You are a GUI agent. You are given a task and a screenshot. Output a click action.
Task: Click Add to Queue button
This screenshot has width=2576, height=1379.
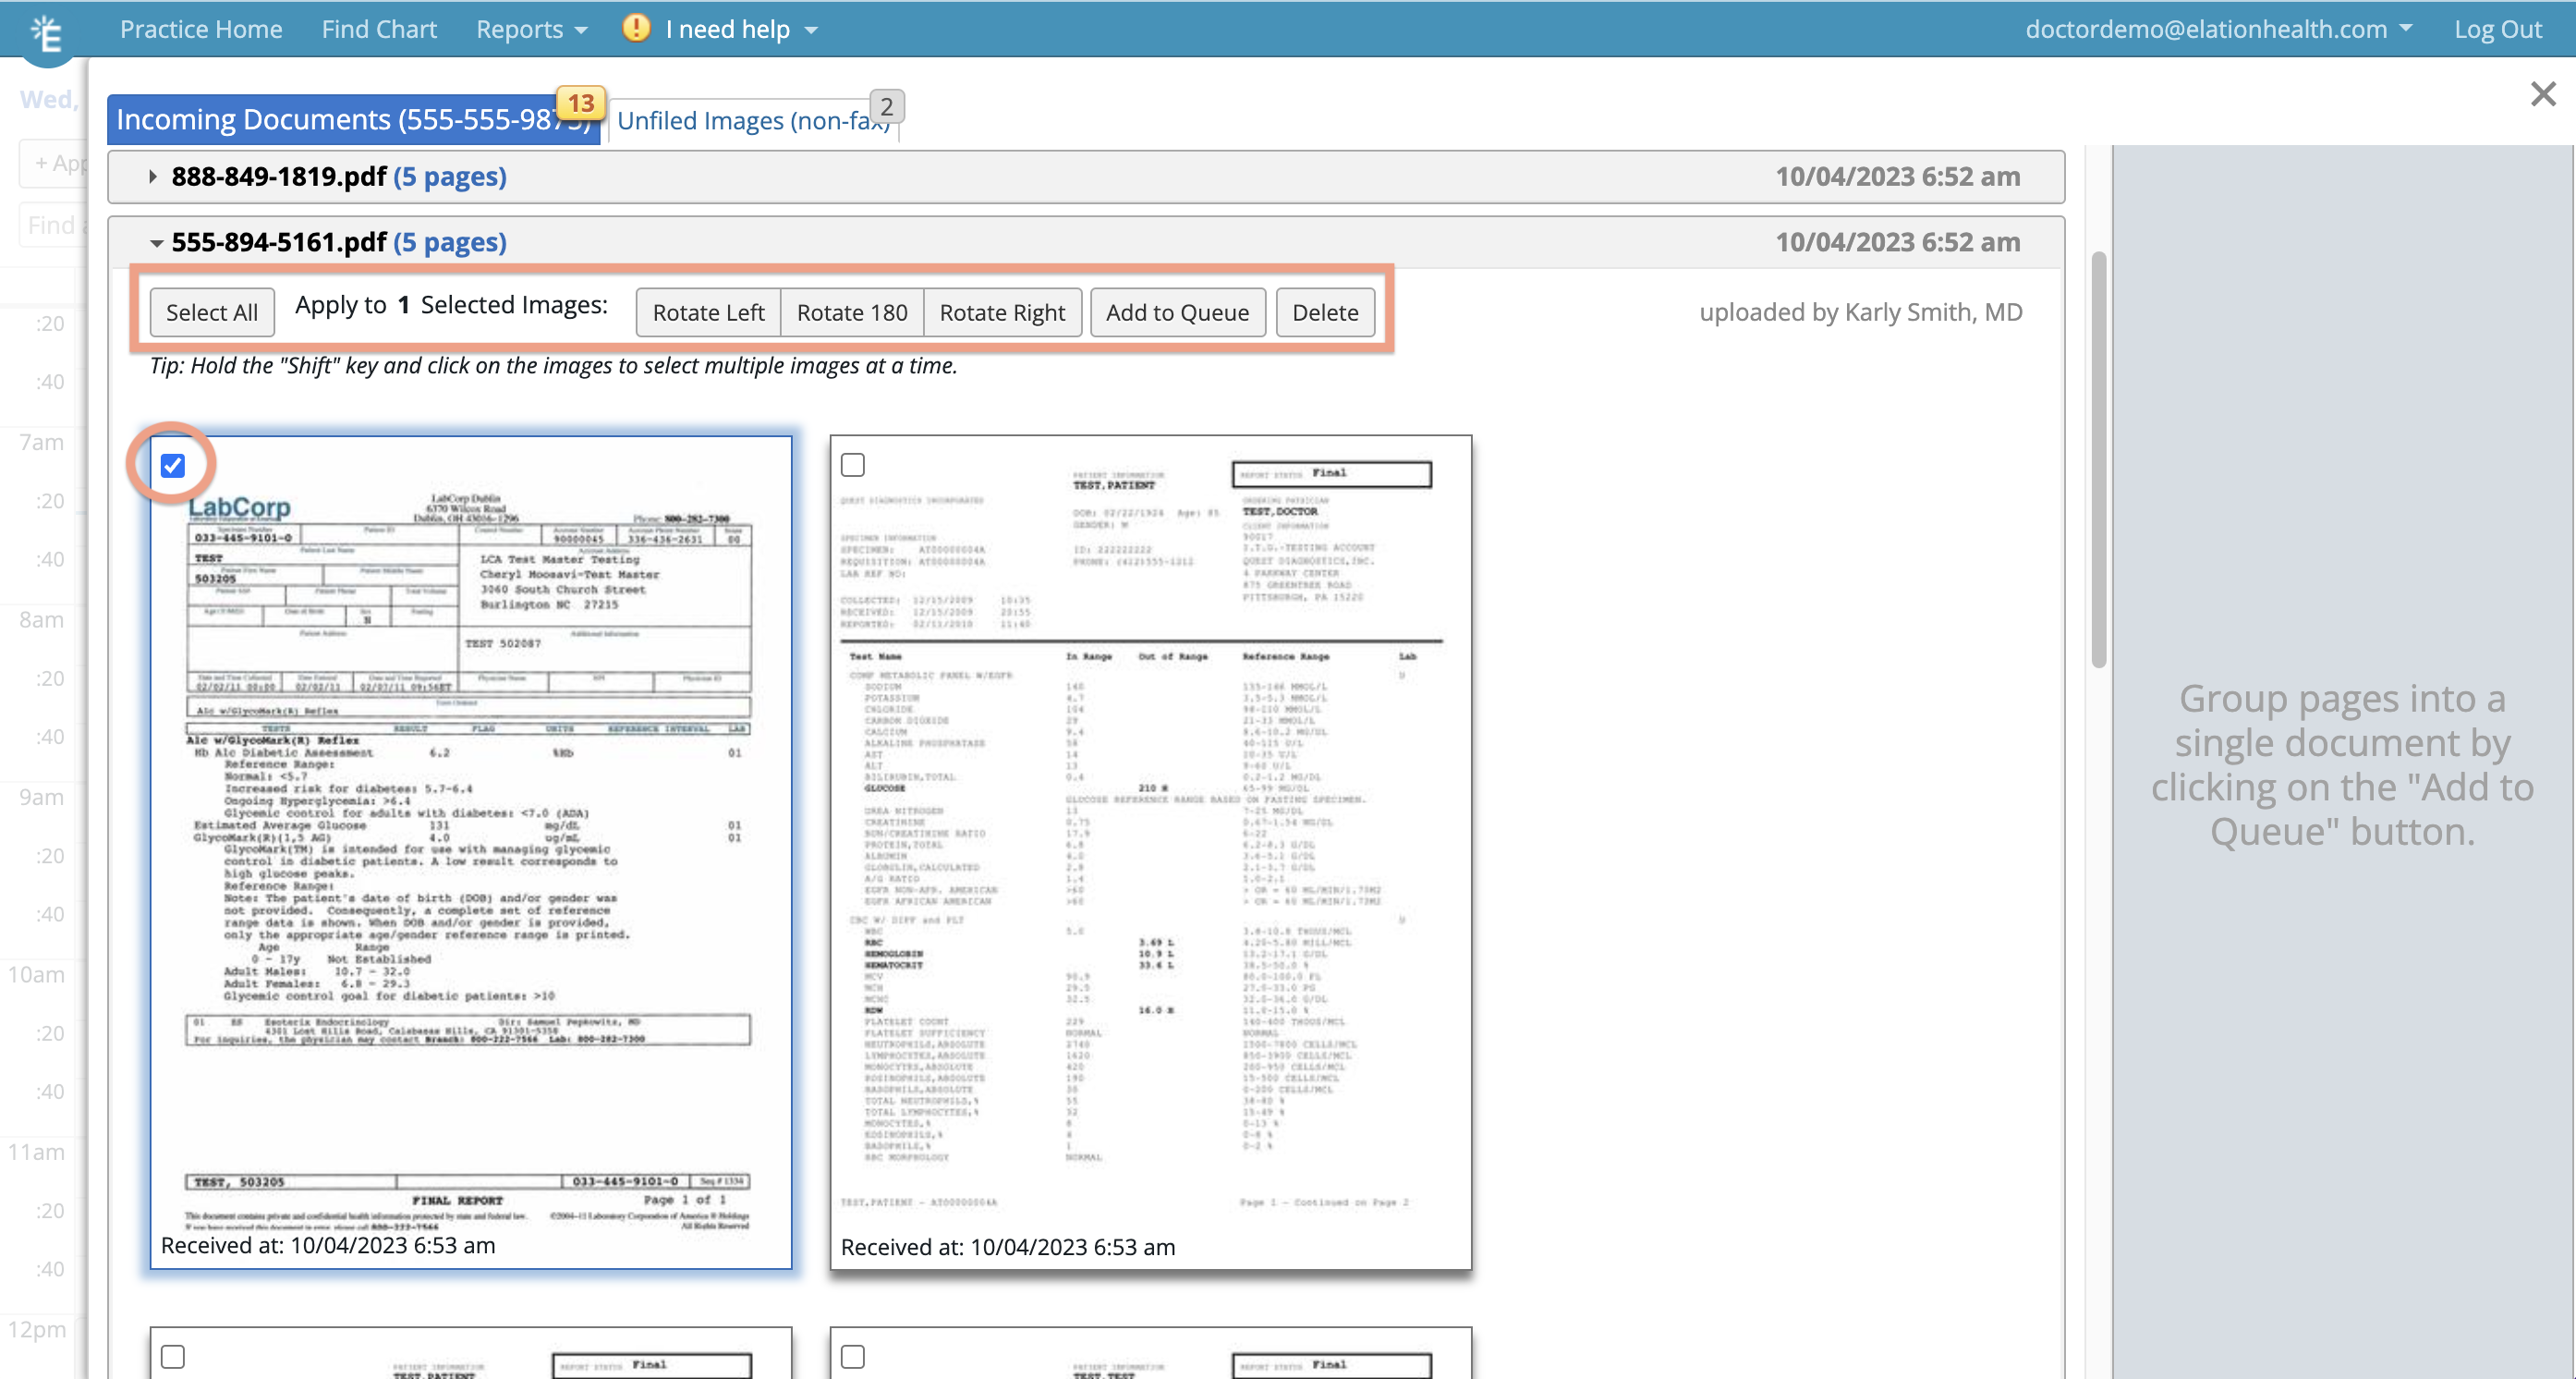(x=1177, y=313)
